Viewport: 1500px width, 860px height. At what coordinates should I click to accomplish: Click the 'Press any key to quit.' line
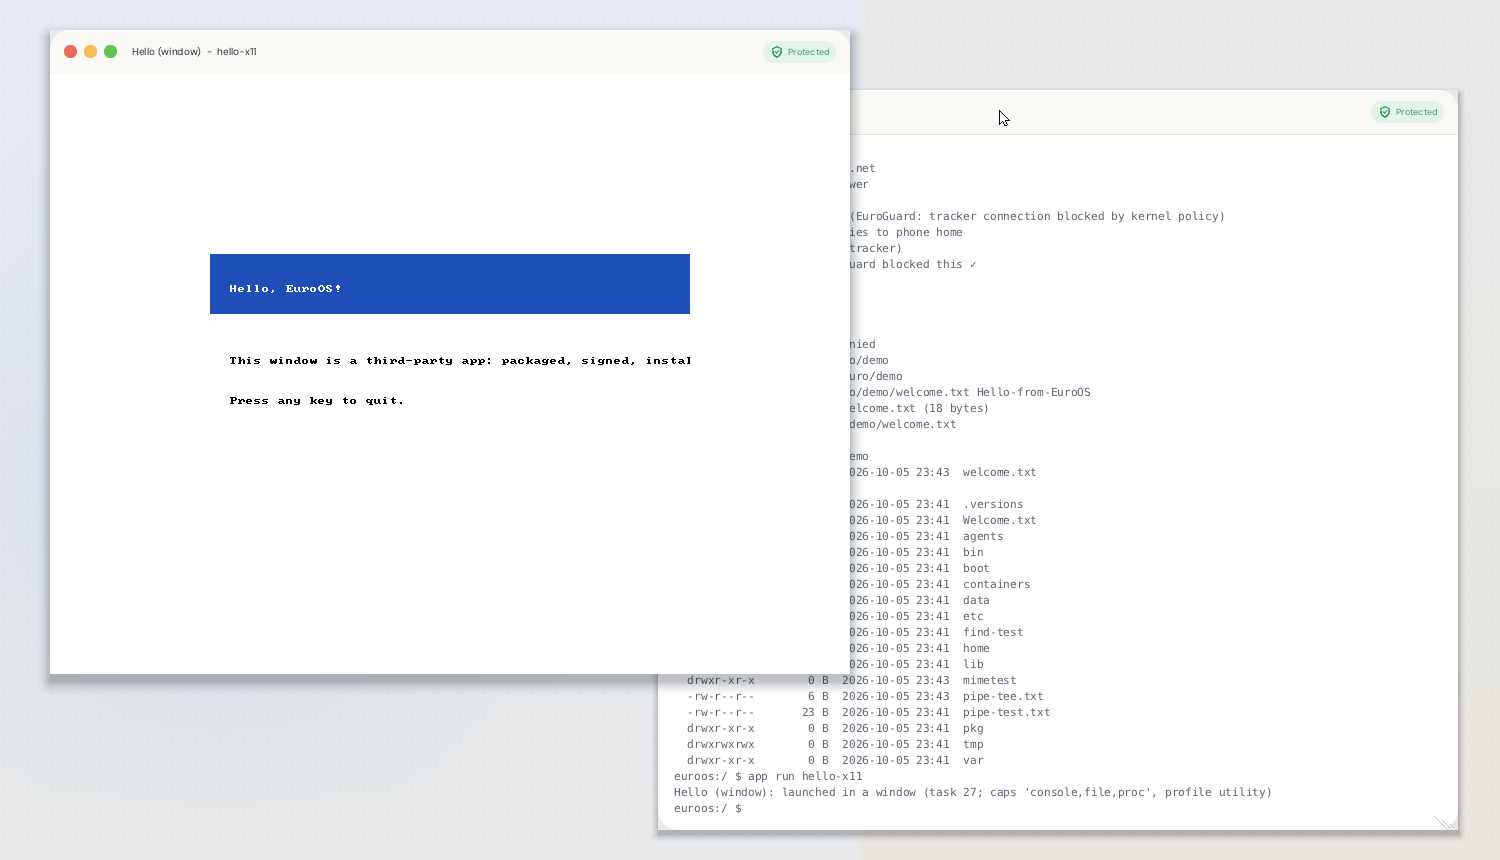pos(317,401)
